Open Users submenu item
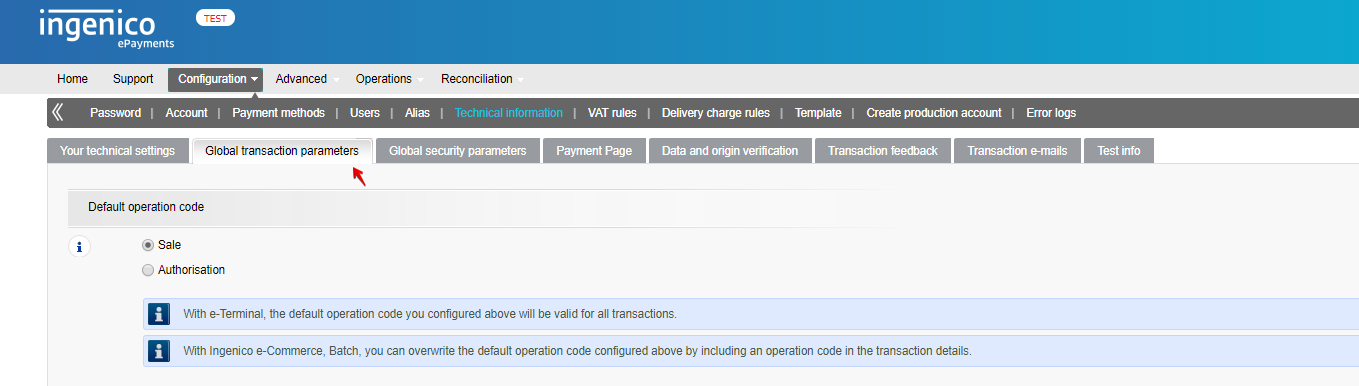 [x=365, y=113]
